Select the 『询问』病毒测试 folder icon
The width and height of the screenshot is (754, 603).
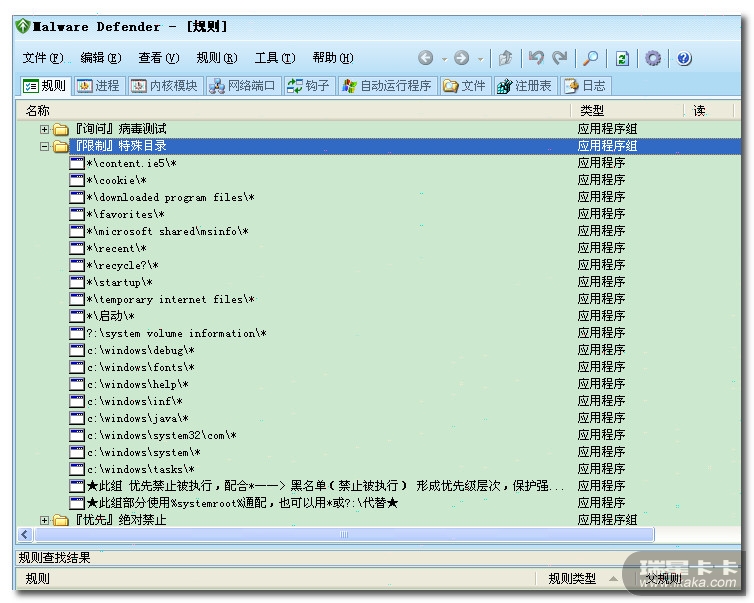pos(61,129)
